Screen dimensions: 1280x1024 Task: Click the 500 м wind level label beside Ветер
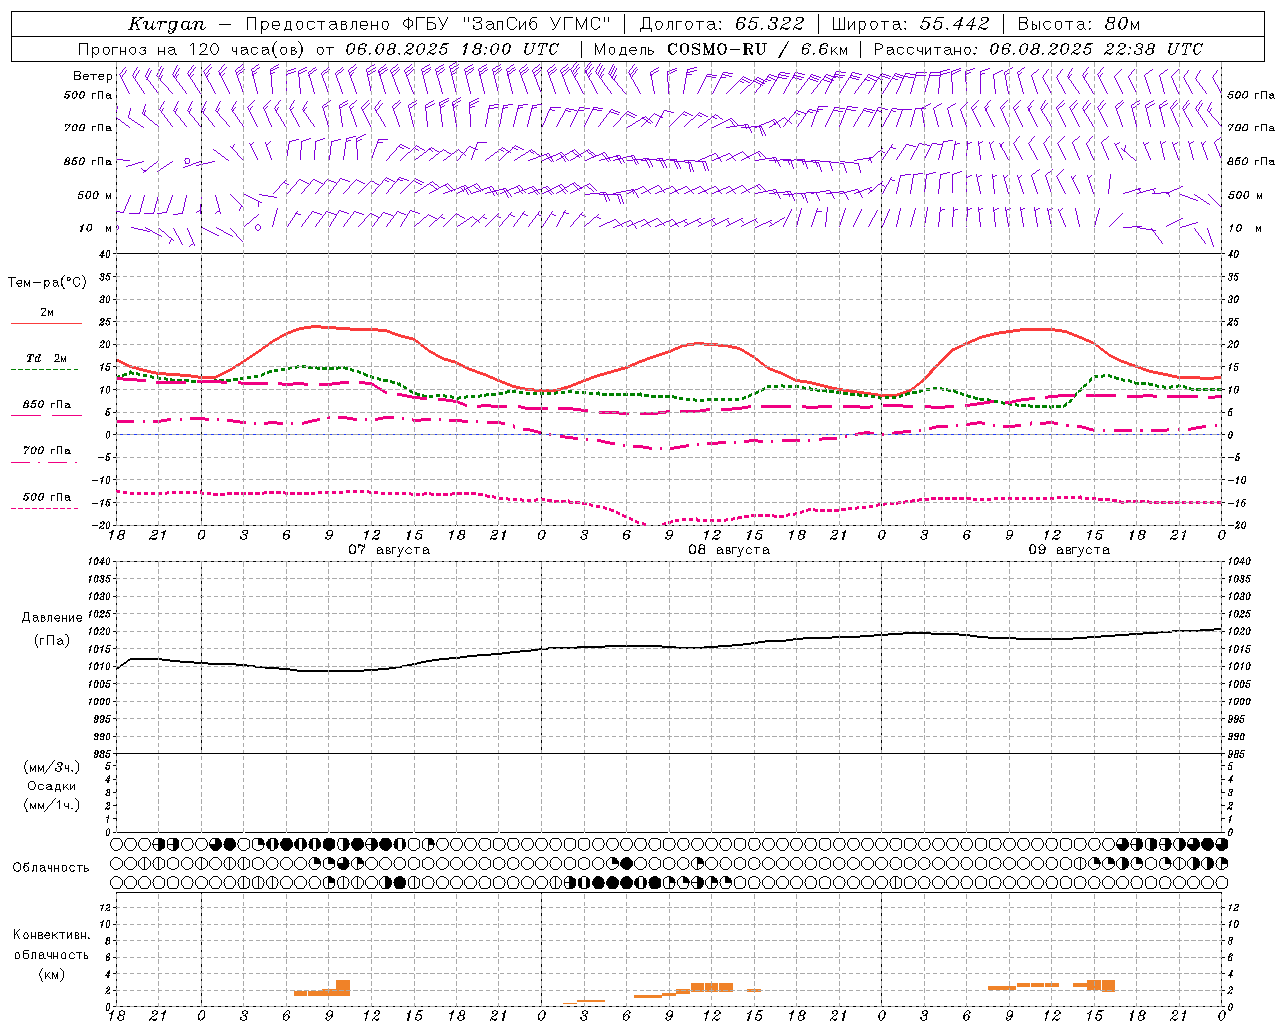tap(95, 195)
